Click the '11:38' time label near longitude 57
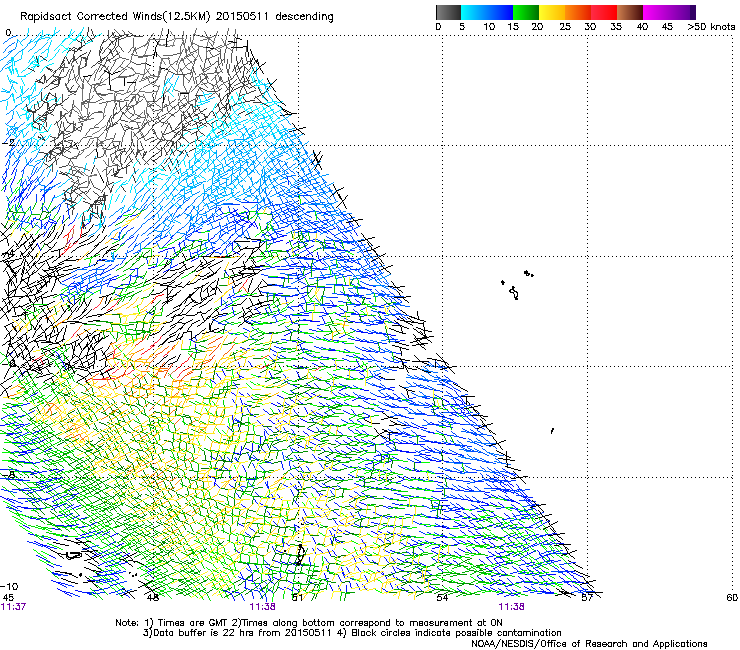The image size is (740, 650). 512,607
